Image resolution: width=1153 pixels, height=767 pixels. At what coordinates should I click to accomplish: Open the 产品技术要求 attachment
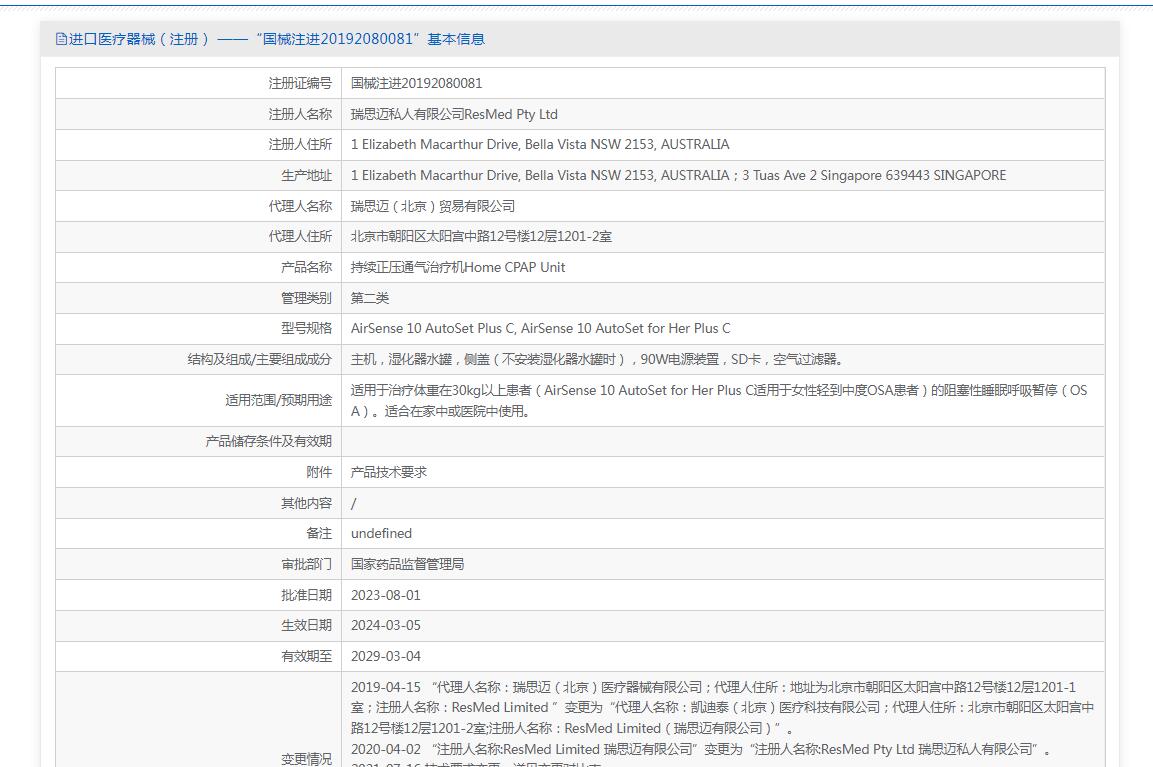click(x=389, y=472)
